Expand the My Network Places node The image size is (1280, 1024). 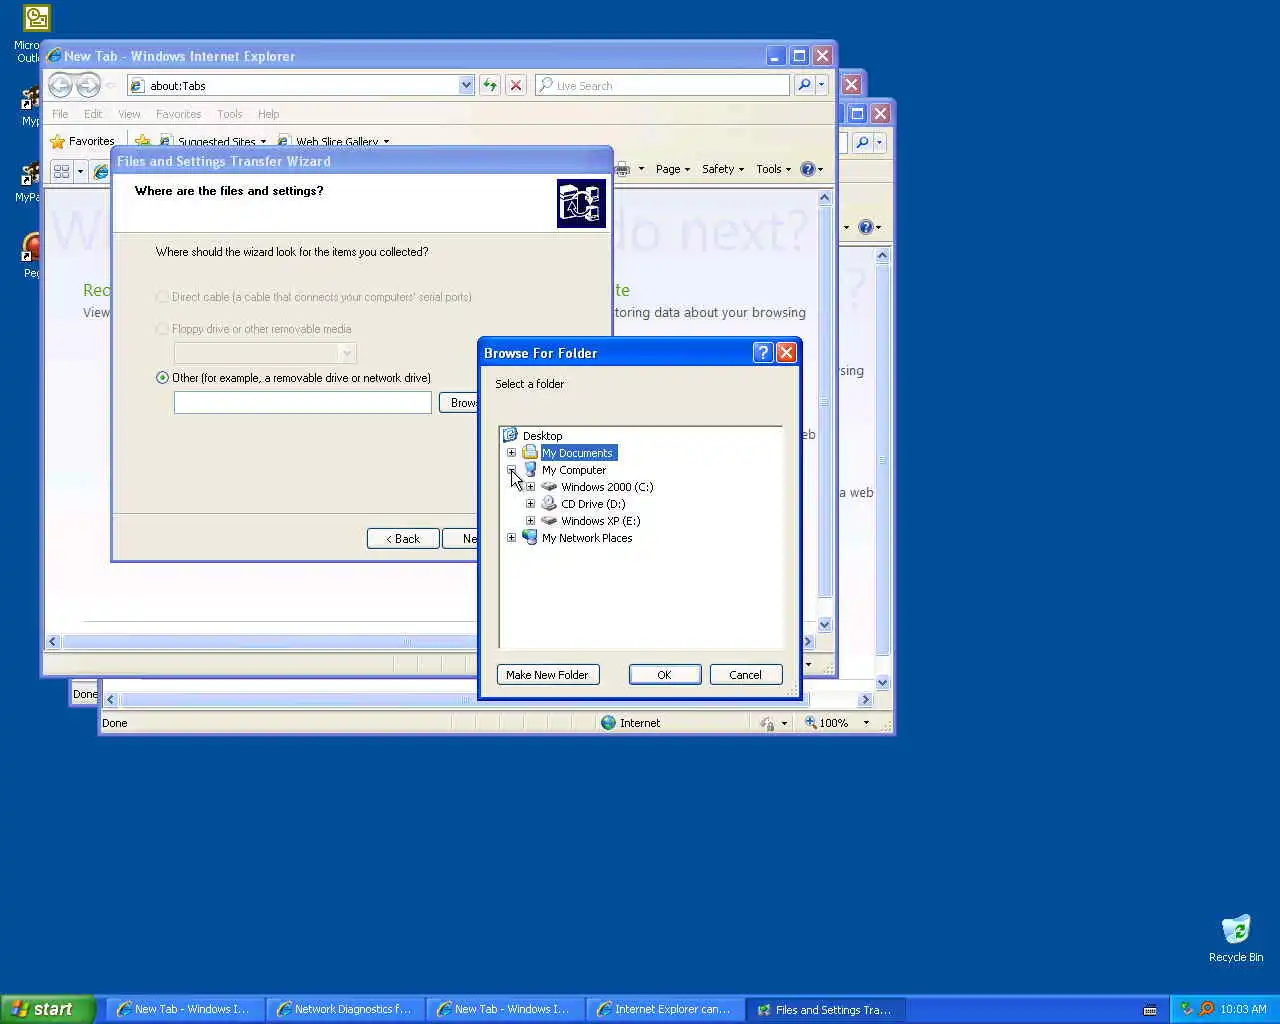(x=511, y=537)
